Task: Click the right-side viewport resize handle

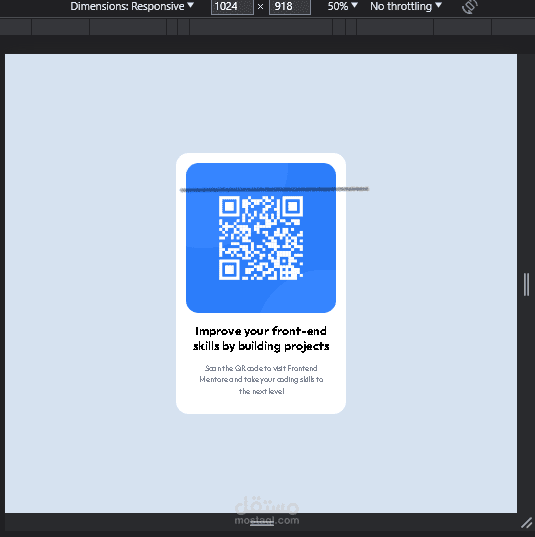Action: (526, 284)
